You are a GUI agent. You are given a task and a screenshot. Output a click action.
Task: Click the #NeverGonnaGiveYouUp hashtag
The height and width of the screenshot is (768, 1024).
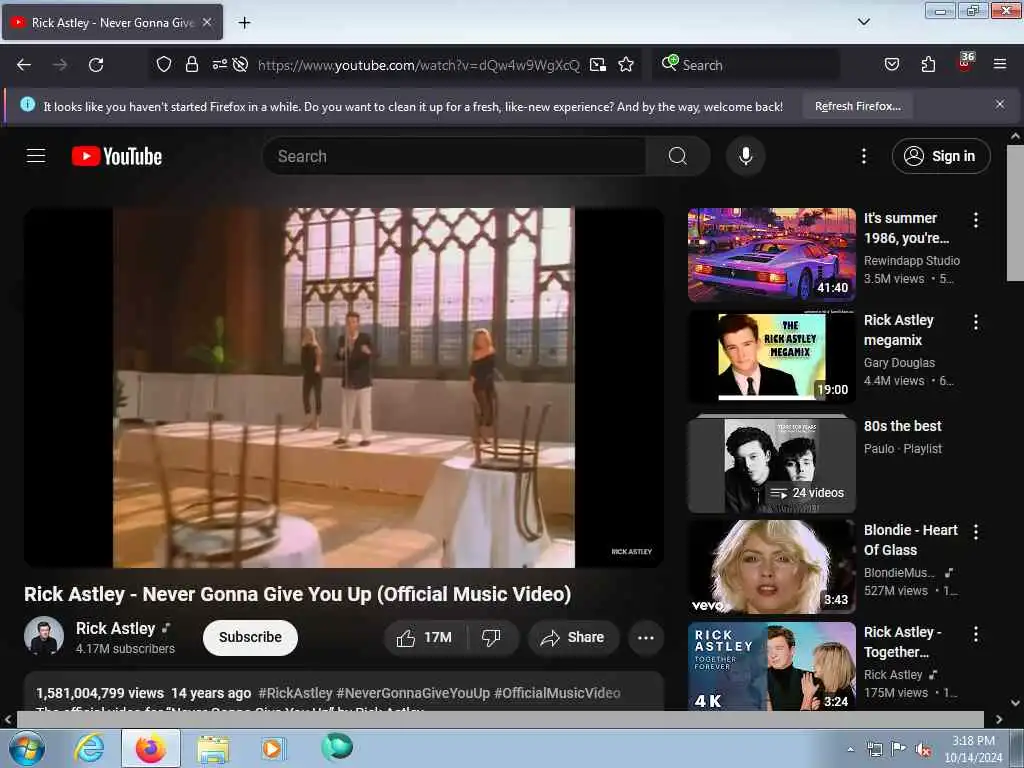point(413,693)
